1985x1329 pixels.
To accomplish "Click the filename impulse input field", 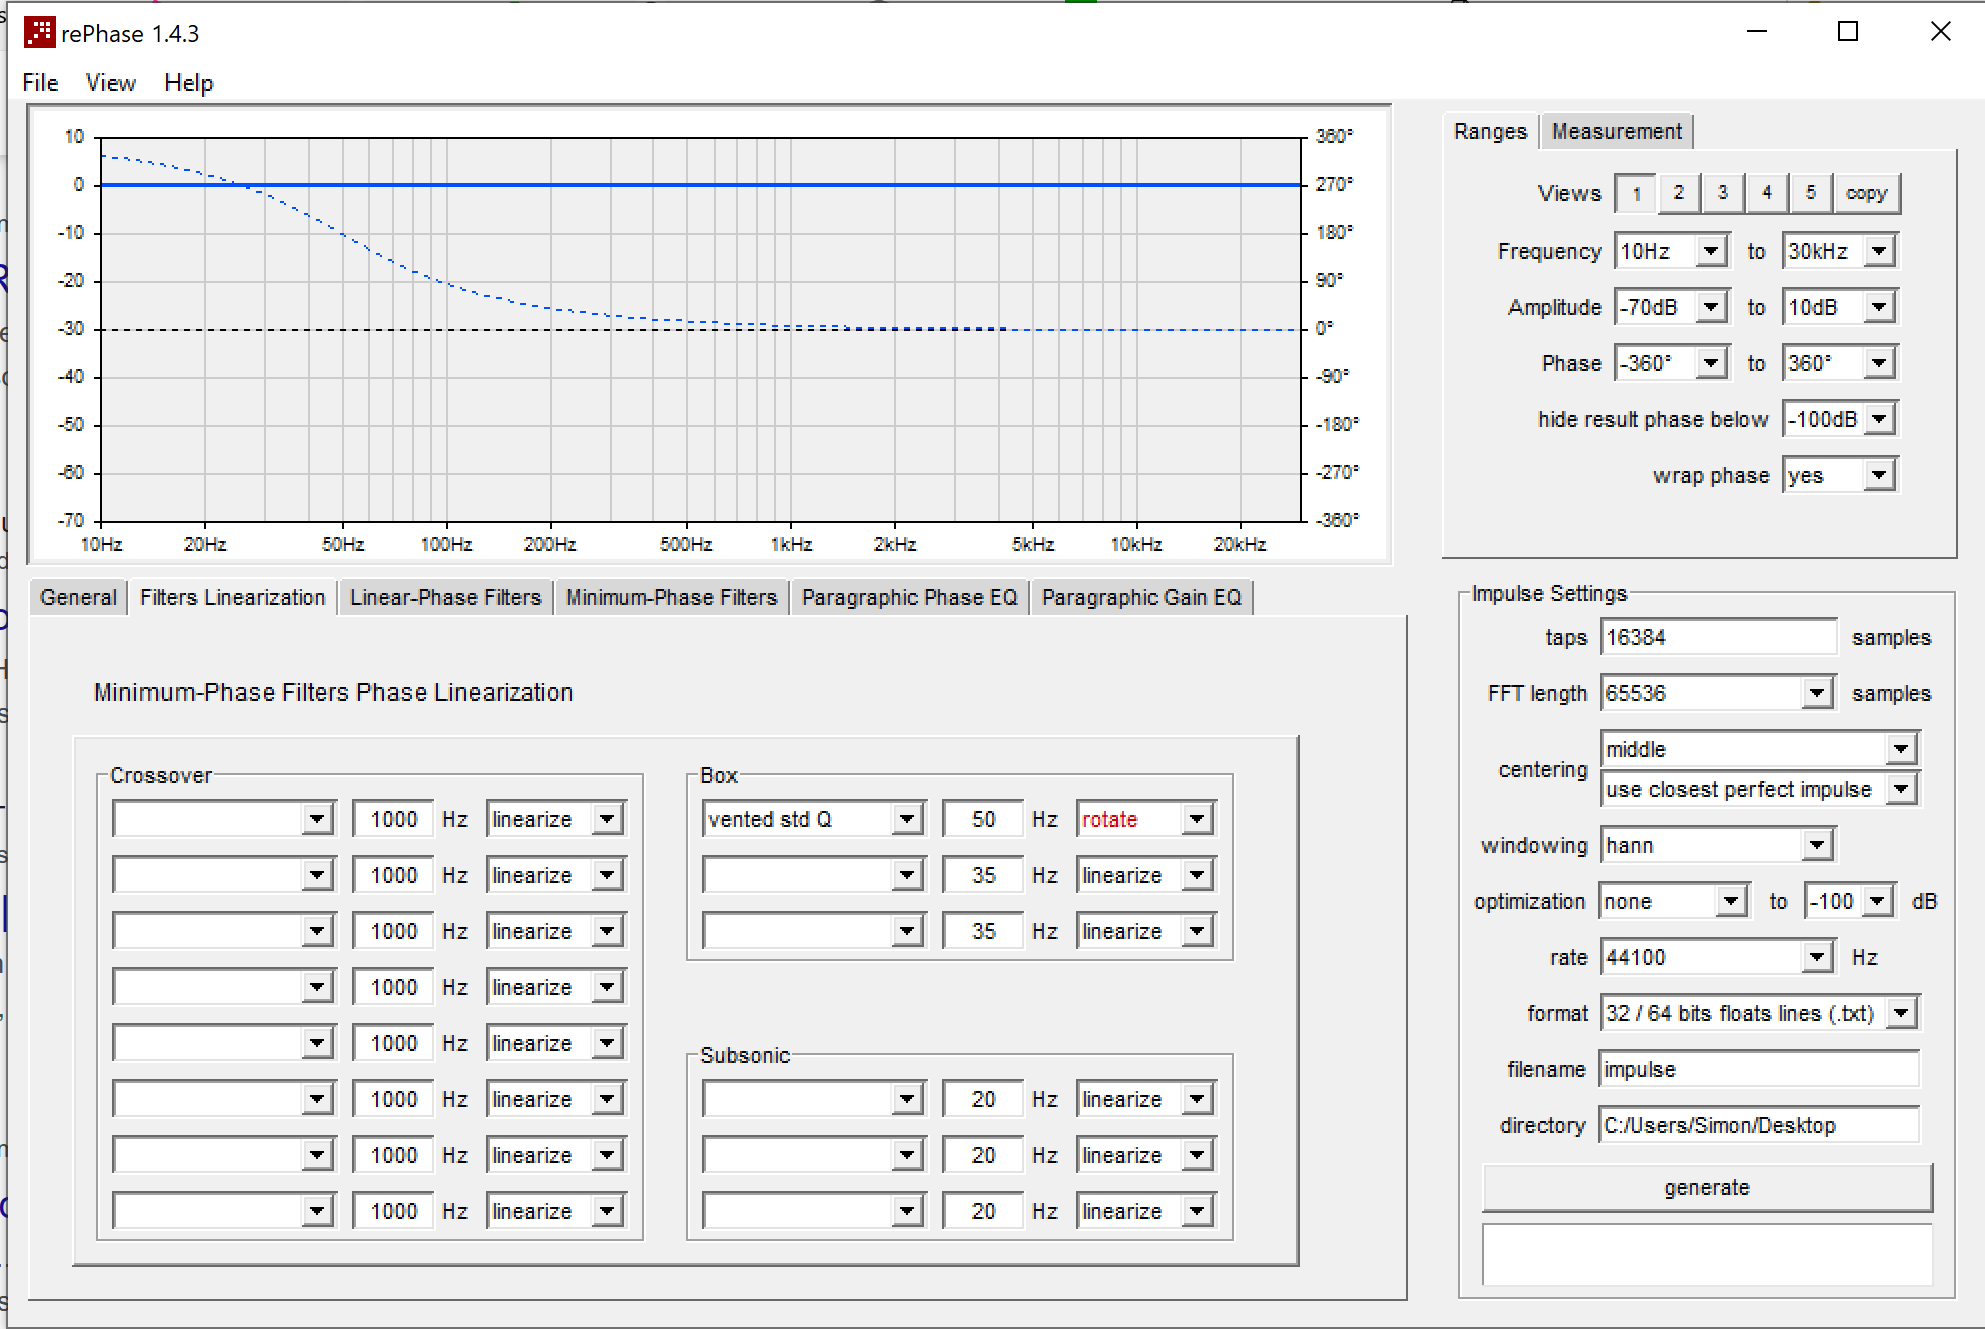I will click(x=1759, y=1069).
